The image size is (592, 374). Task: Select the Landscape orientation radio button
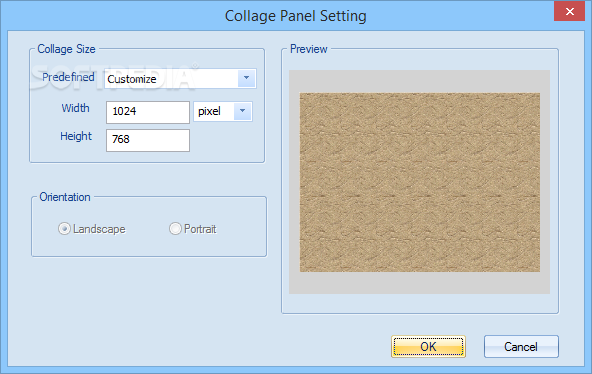tap(64, 229)
